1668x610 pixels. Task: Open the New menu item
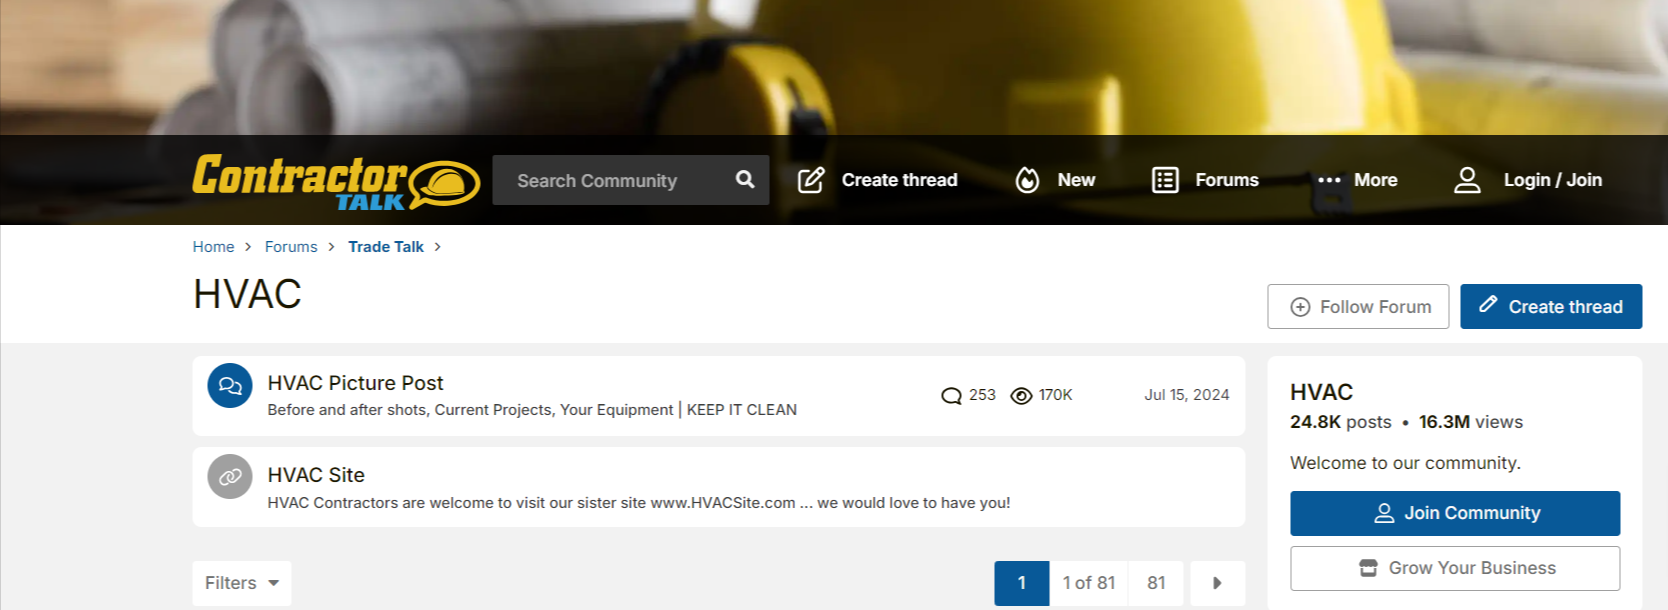pos(1076,180)
